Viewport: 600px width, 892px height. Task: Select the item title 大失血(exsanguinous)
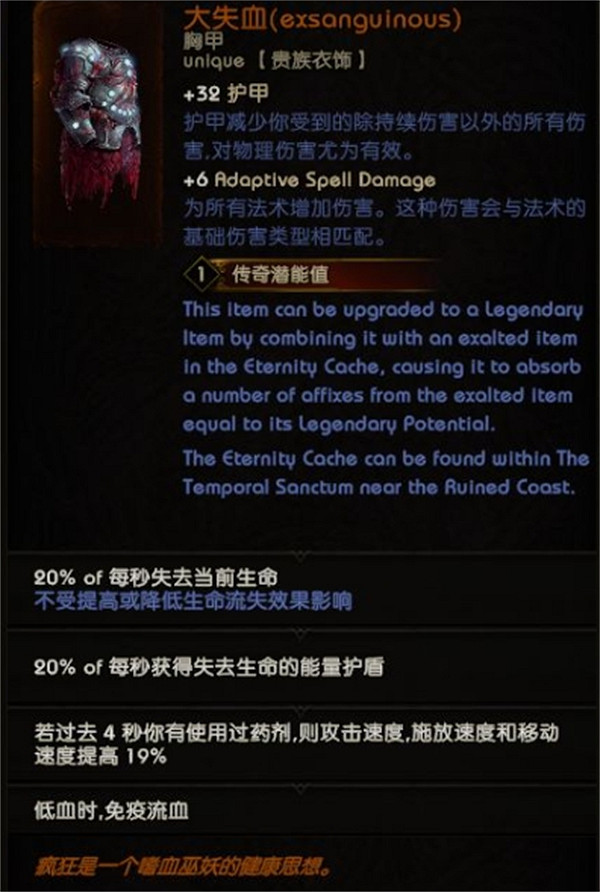(322, 19)
